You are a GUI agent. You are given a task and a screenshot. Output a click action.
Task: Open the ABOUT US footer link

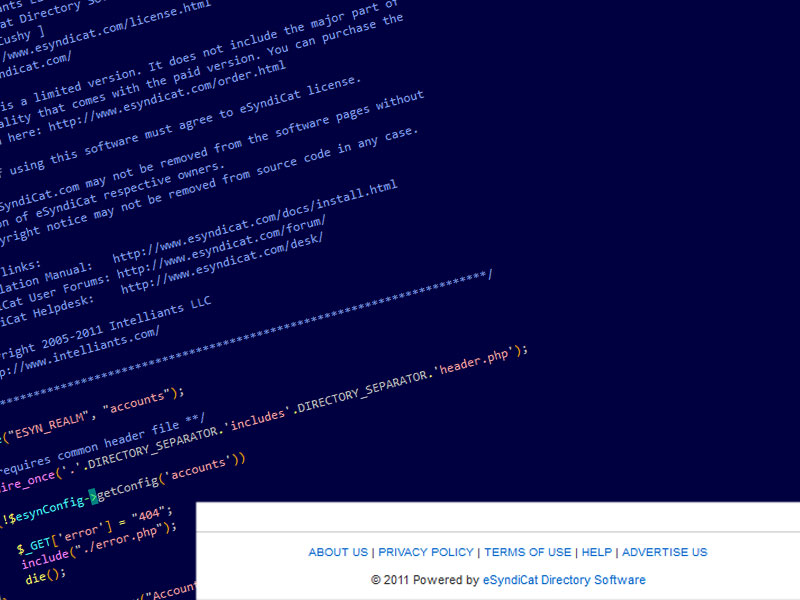(x=338, y=552)
